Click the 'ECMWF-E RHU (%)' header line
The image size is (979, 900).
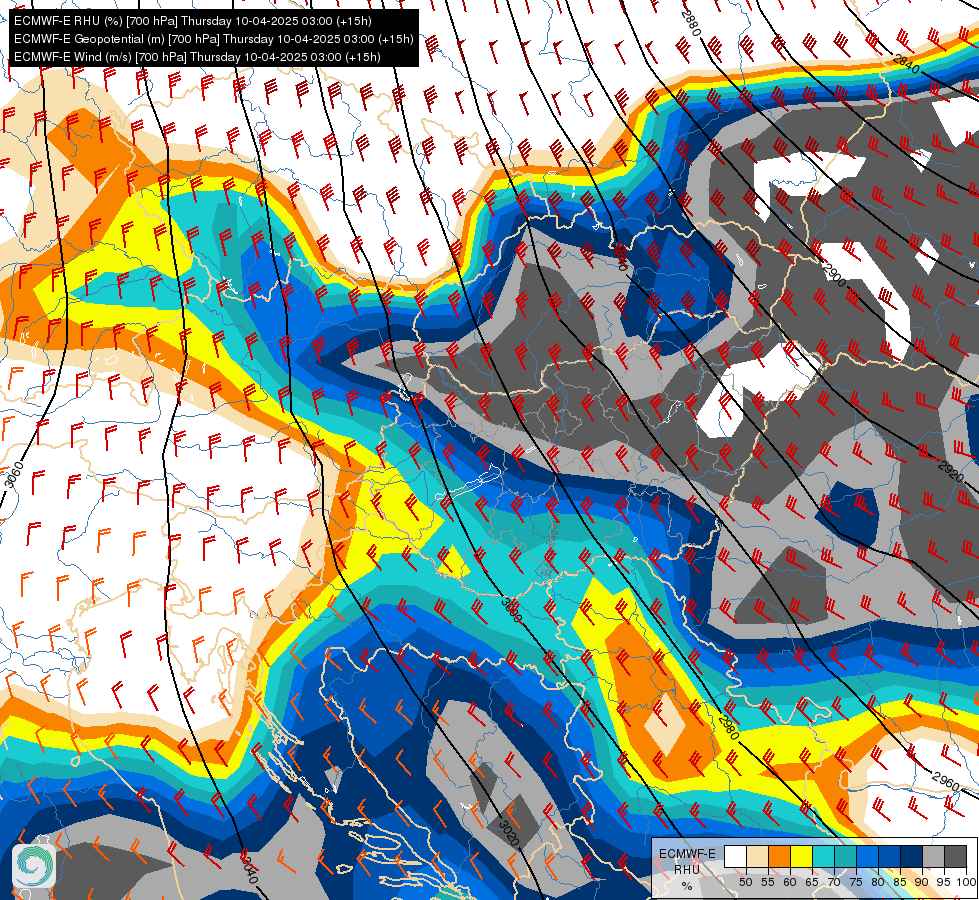pyautogui.click(x=193, y=21)
